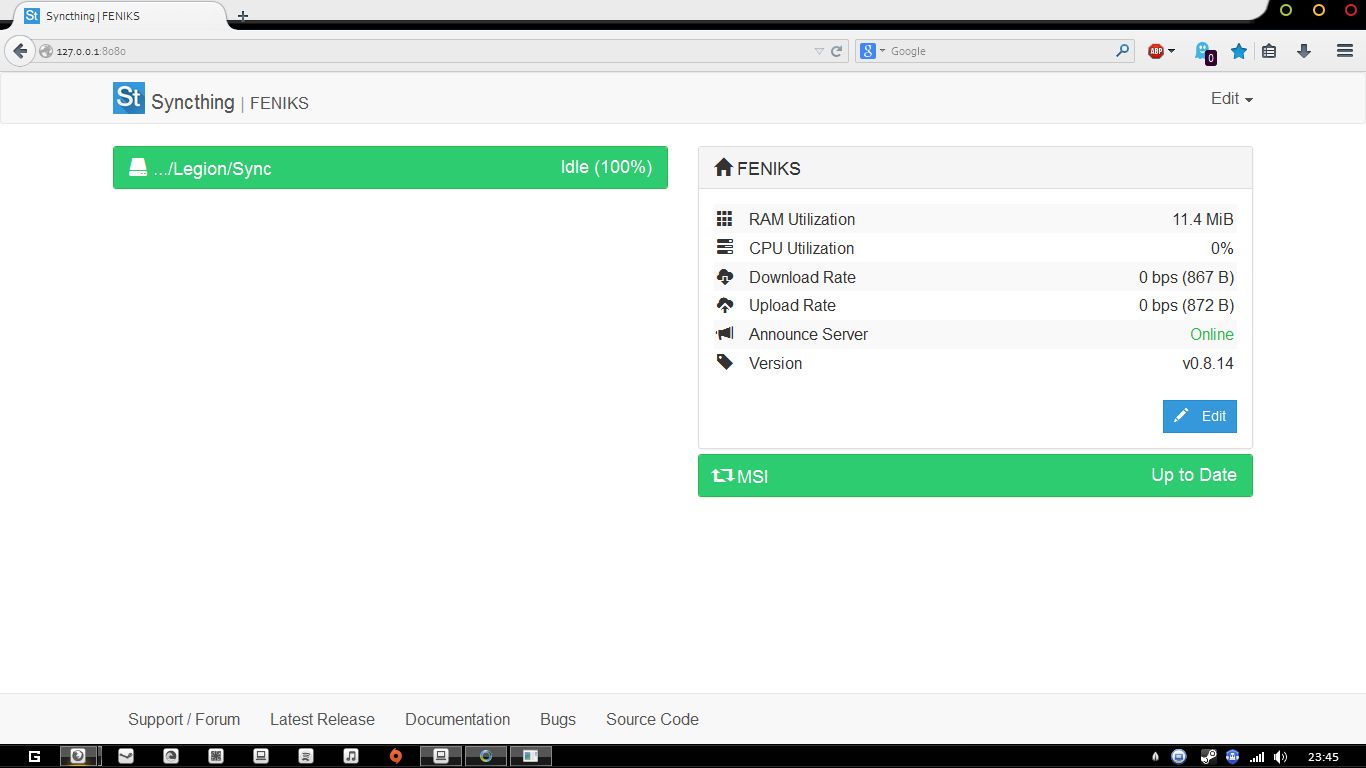Click the Upload Rate cloud icon
Viewport: 1366px width, 768px height.
pos(725,305)
